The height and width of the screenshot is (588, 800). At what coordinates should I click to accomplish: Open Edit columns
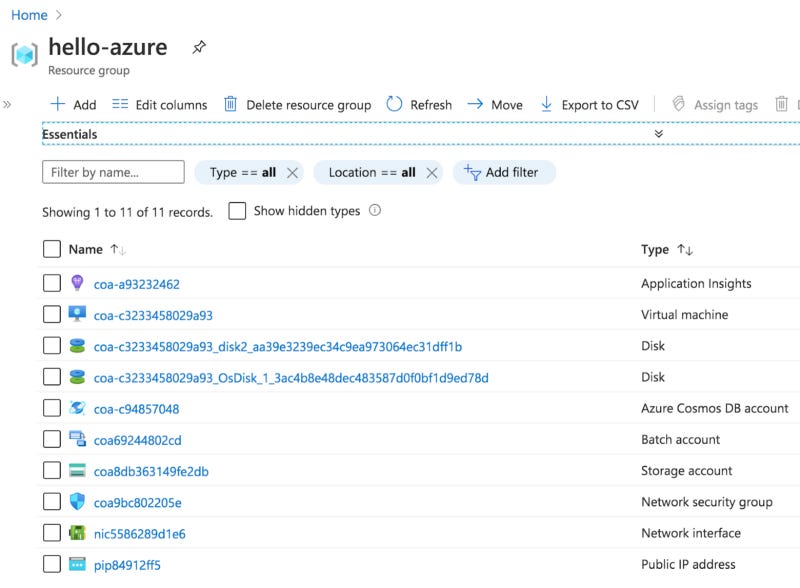coord(159,105)
